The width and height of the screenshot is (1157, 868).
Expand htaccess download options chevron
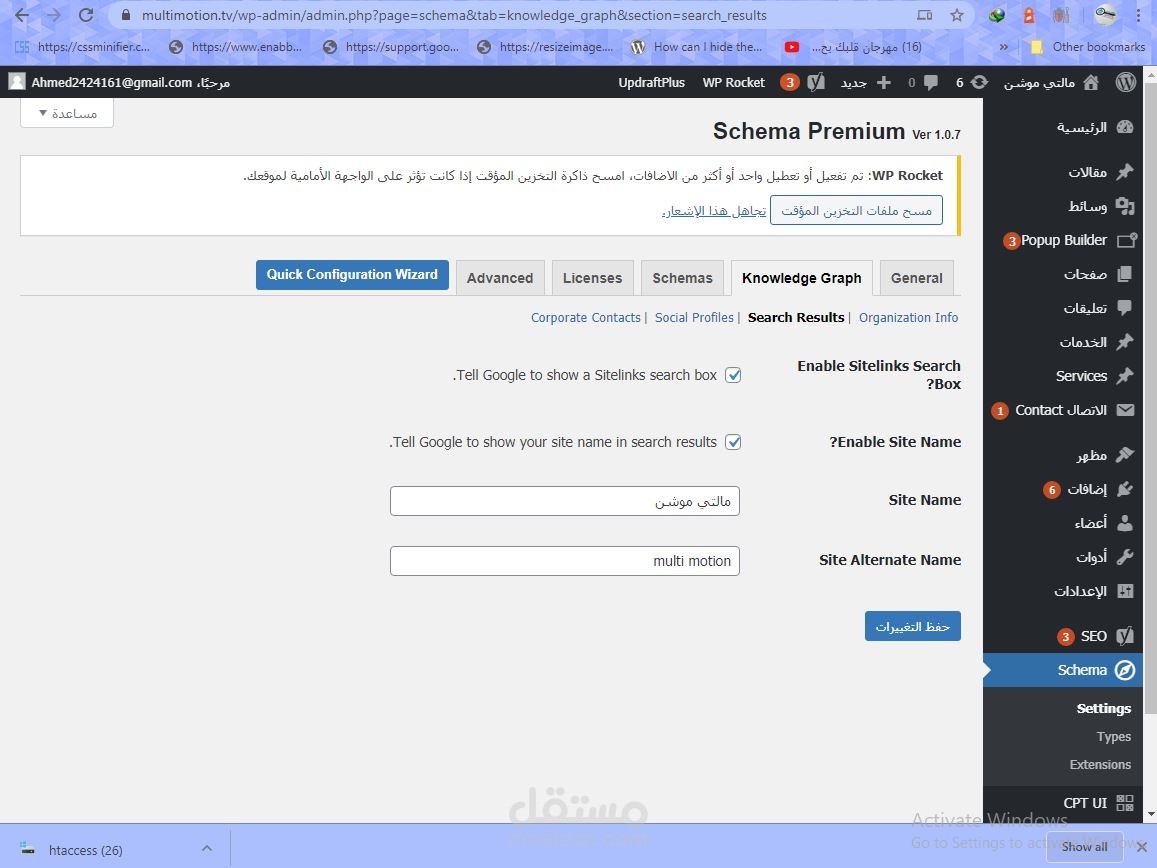click(207, 849)
